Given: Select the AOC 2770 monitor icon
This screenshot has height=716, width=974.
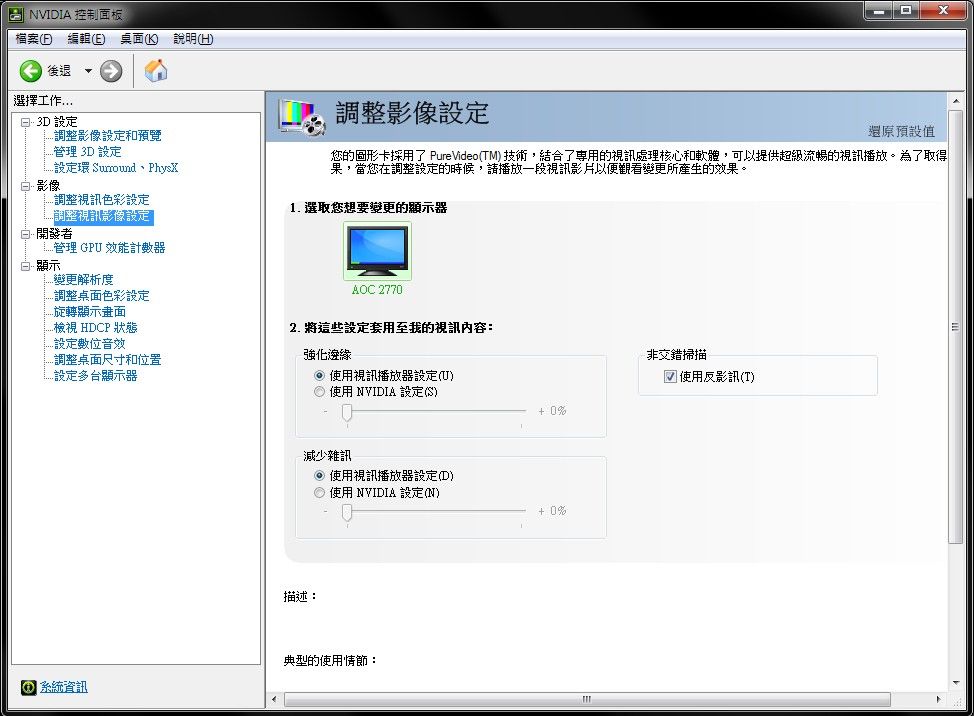Looking at the screenshot, I should (x=377, y=251).
